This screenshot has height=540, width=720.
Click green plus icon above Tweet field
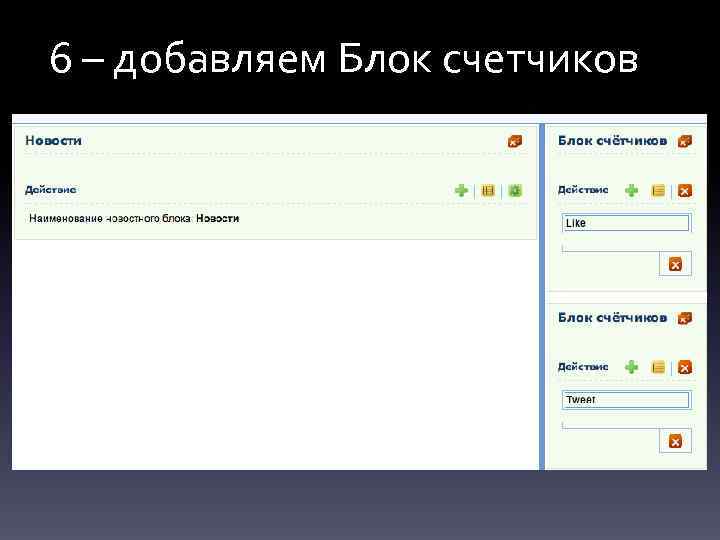coord(632,367)
